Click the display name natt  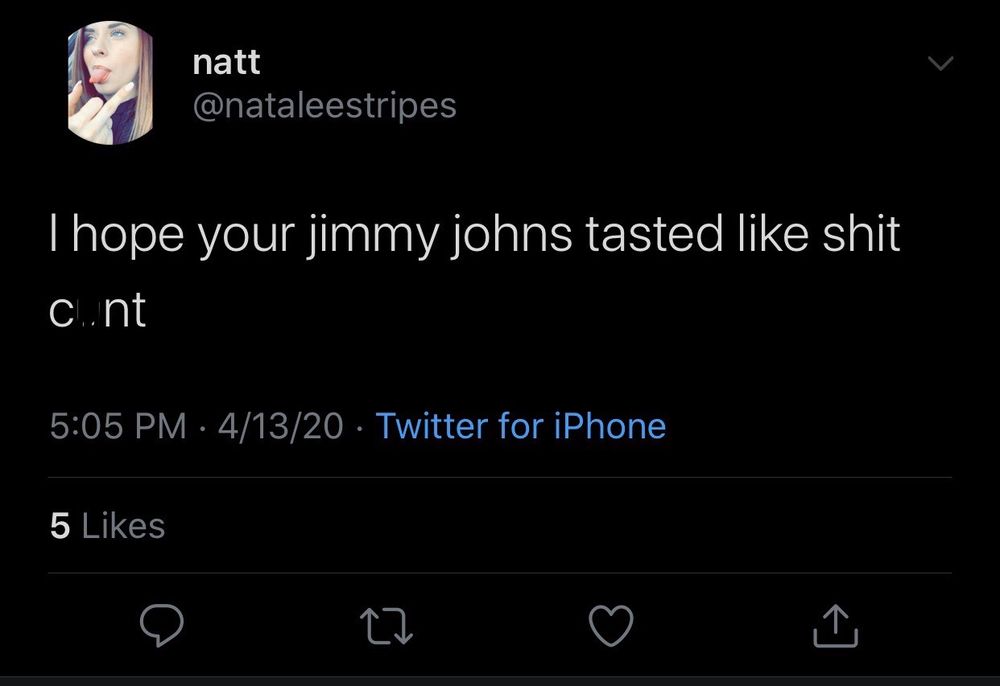click(x=225, y=61)
